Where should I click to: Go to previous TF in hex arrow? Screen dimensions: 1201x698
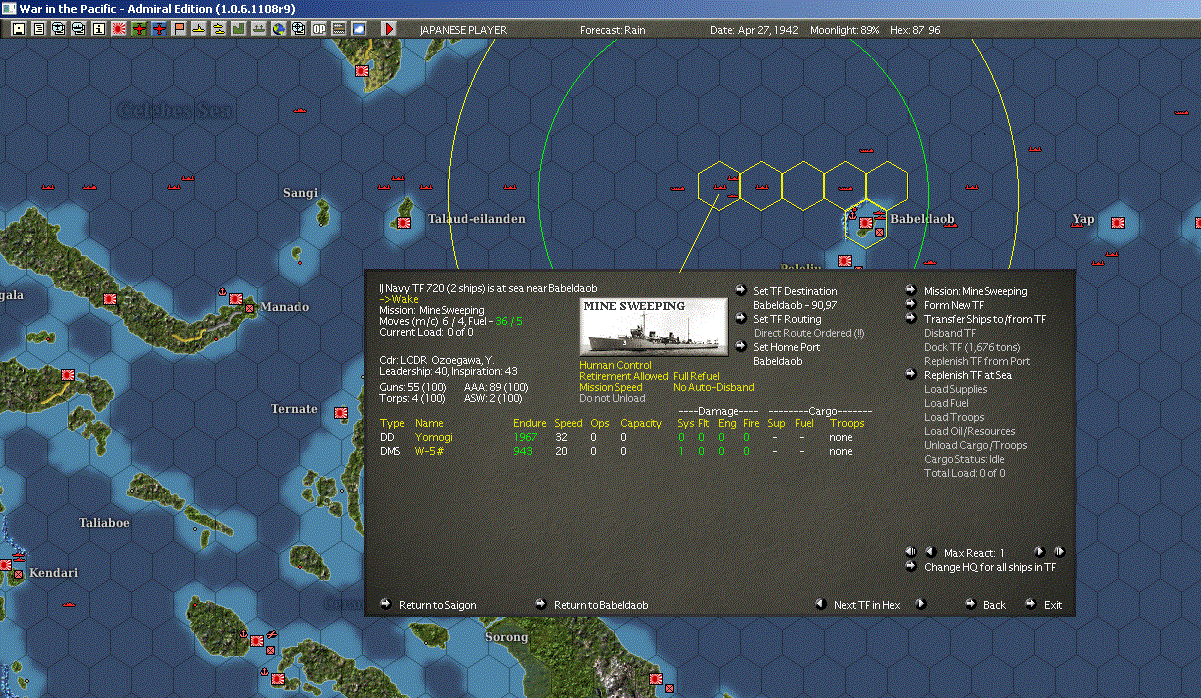[x=821, y=604]
